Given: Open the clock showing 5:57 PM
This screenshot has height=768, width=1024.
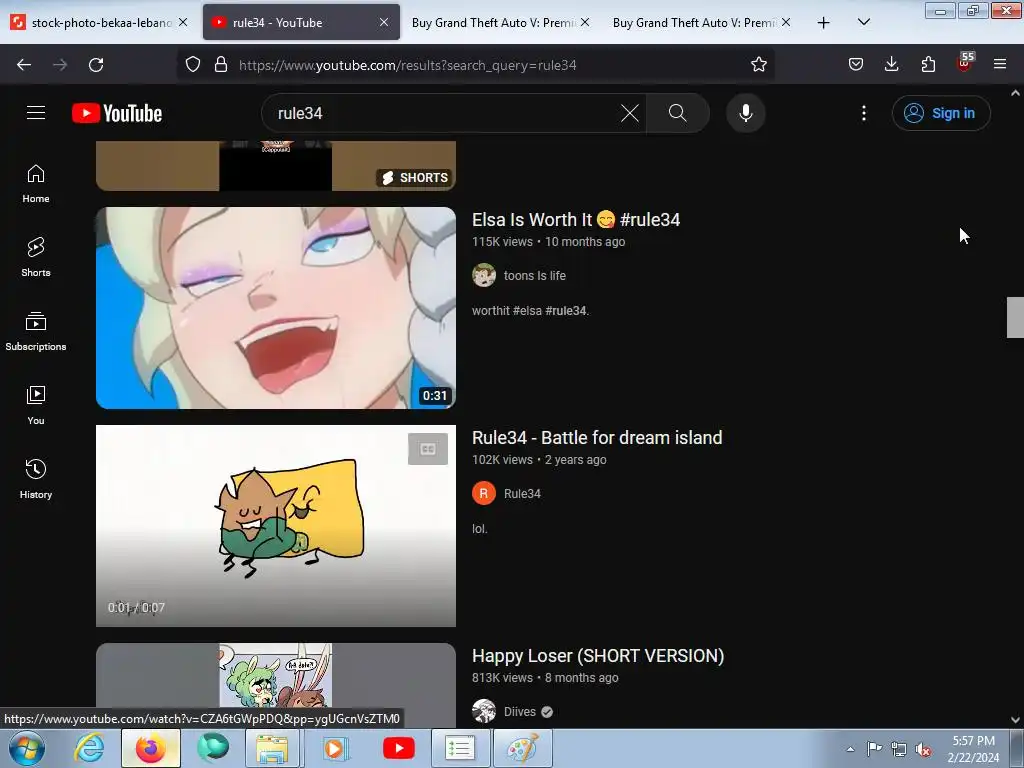Looking at the screenshot, I should pos(973,749).
